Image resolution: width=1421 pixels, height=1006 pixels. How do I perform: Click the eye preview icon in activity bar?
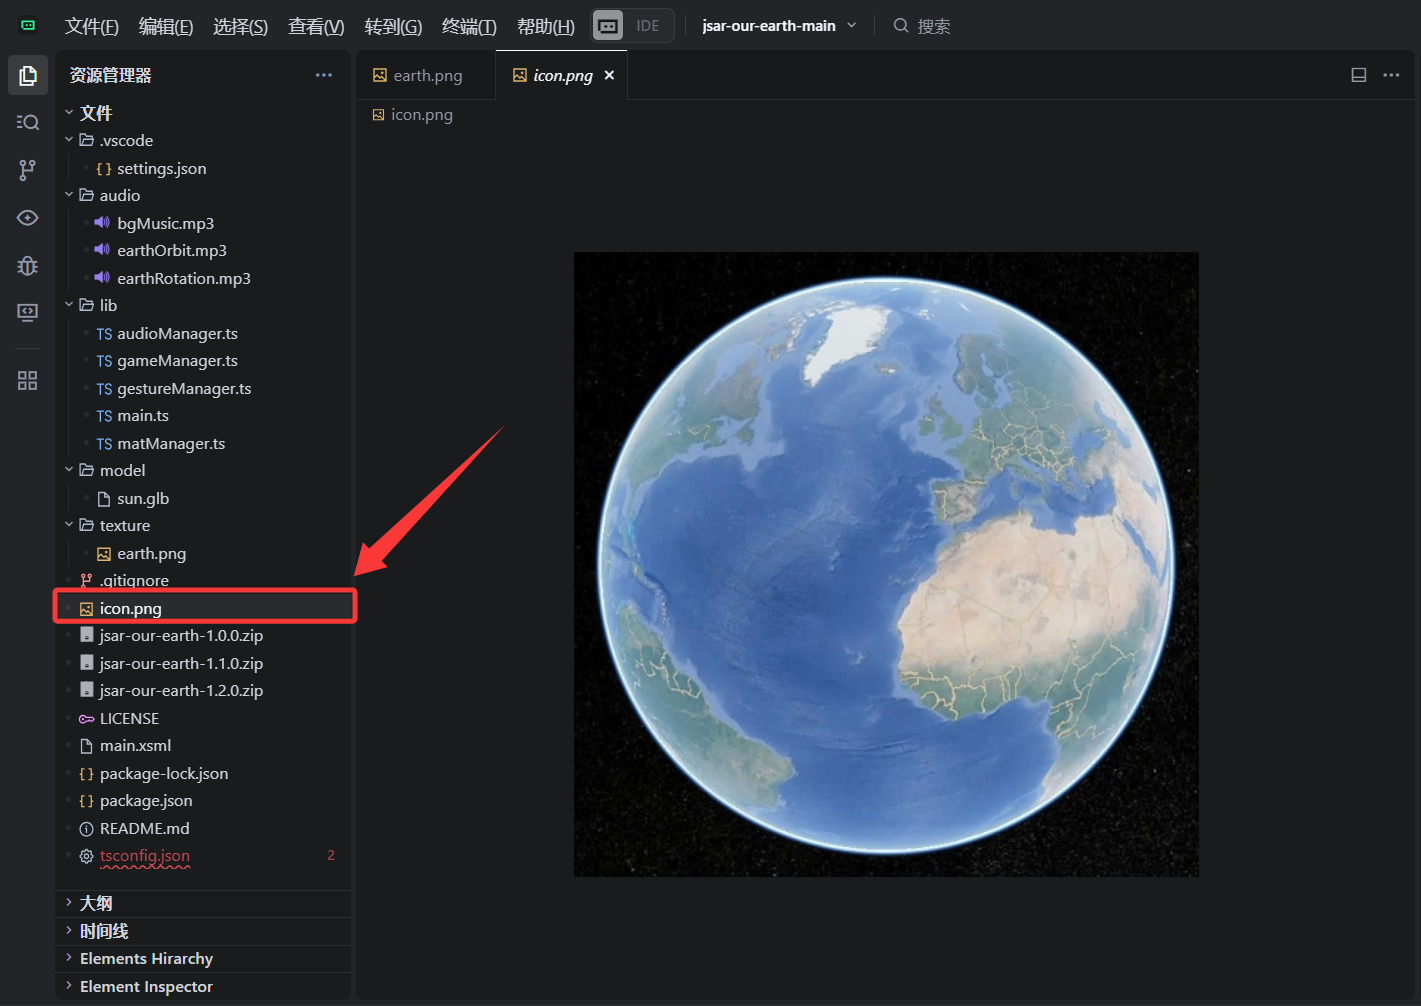point(28,218)
